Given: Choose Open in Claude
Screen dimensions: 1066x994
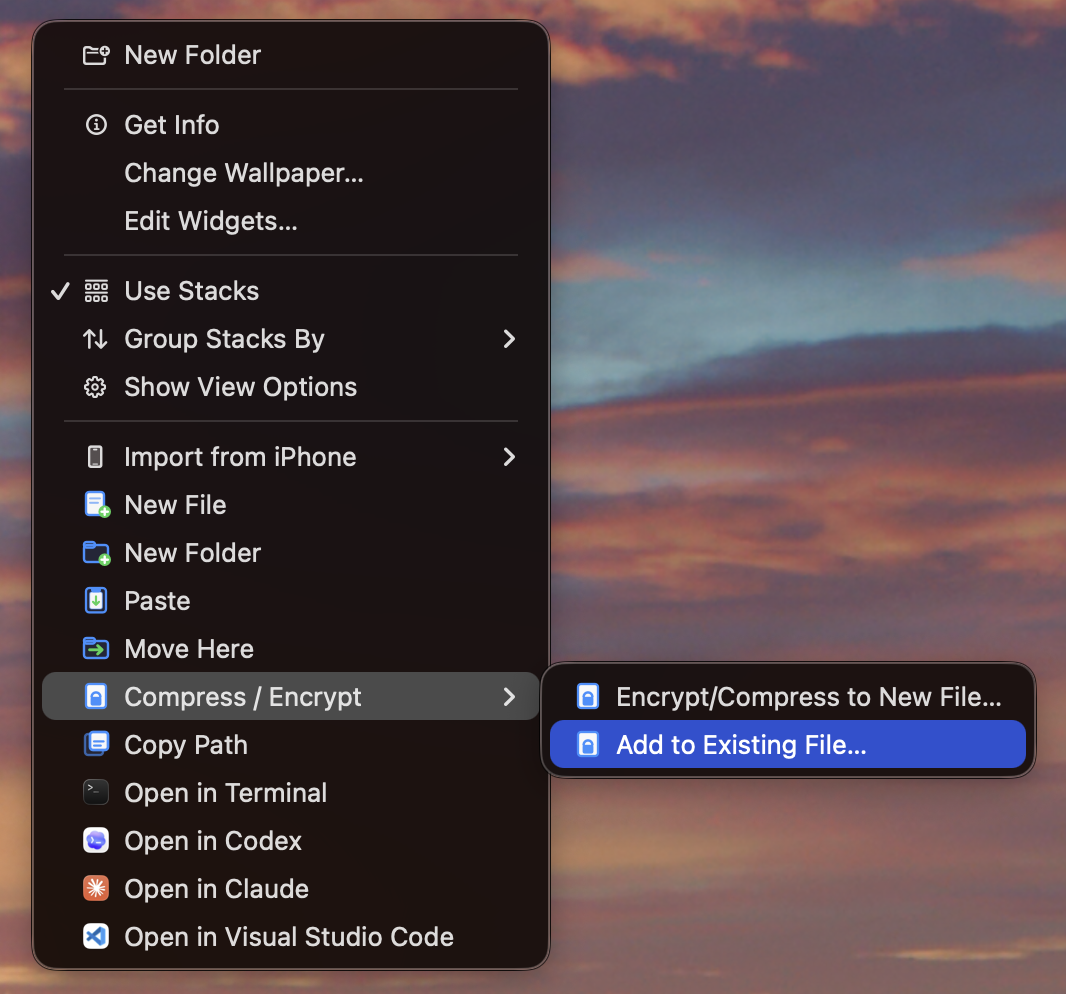Looking at the screenshot, I should click(291, 889).
